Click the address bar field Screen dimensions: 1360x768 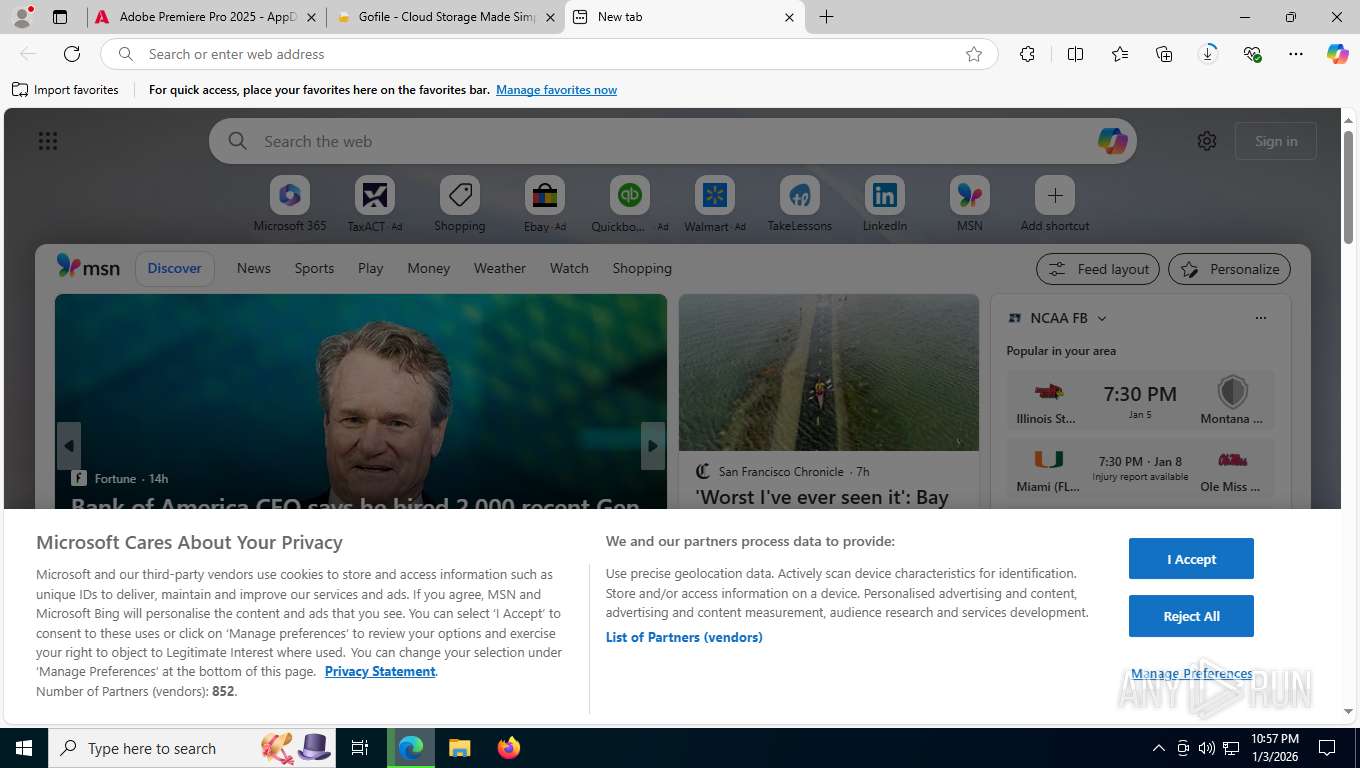point(549,54)
